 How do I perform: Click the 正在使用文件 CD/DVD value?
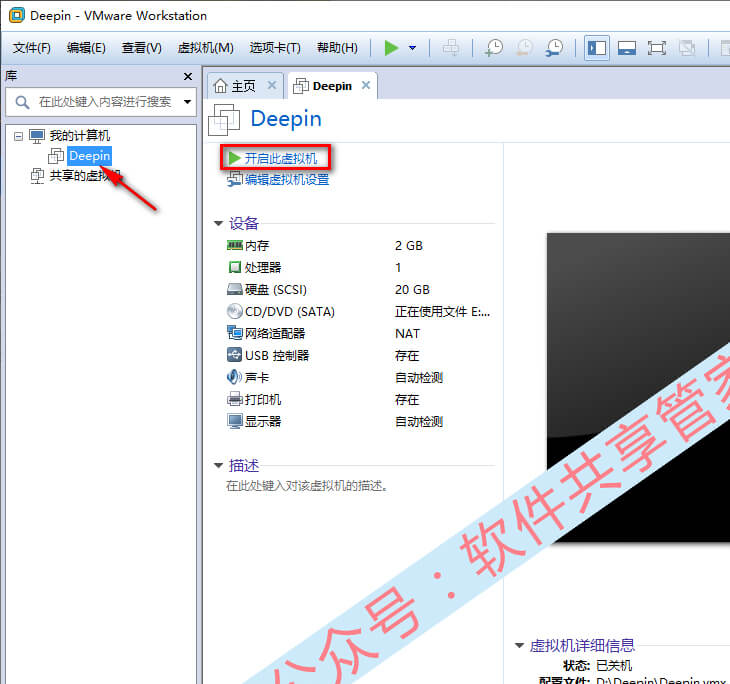(442, 312)
